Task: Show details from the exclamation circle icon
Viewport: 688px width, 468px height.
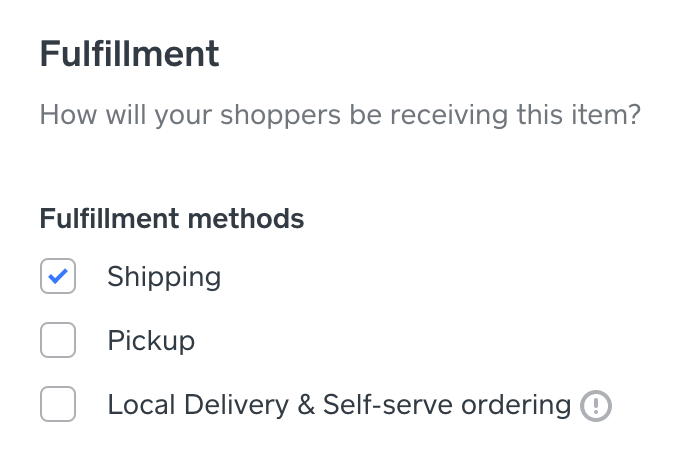Action: pos(596,405)
